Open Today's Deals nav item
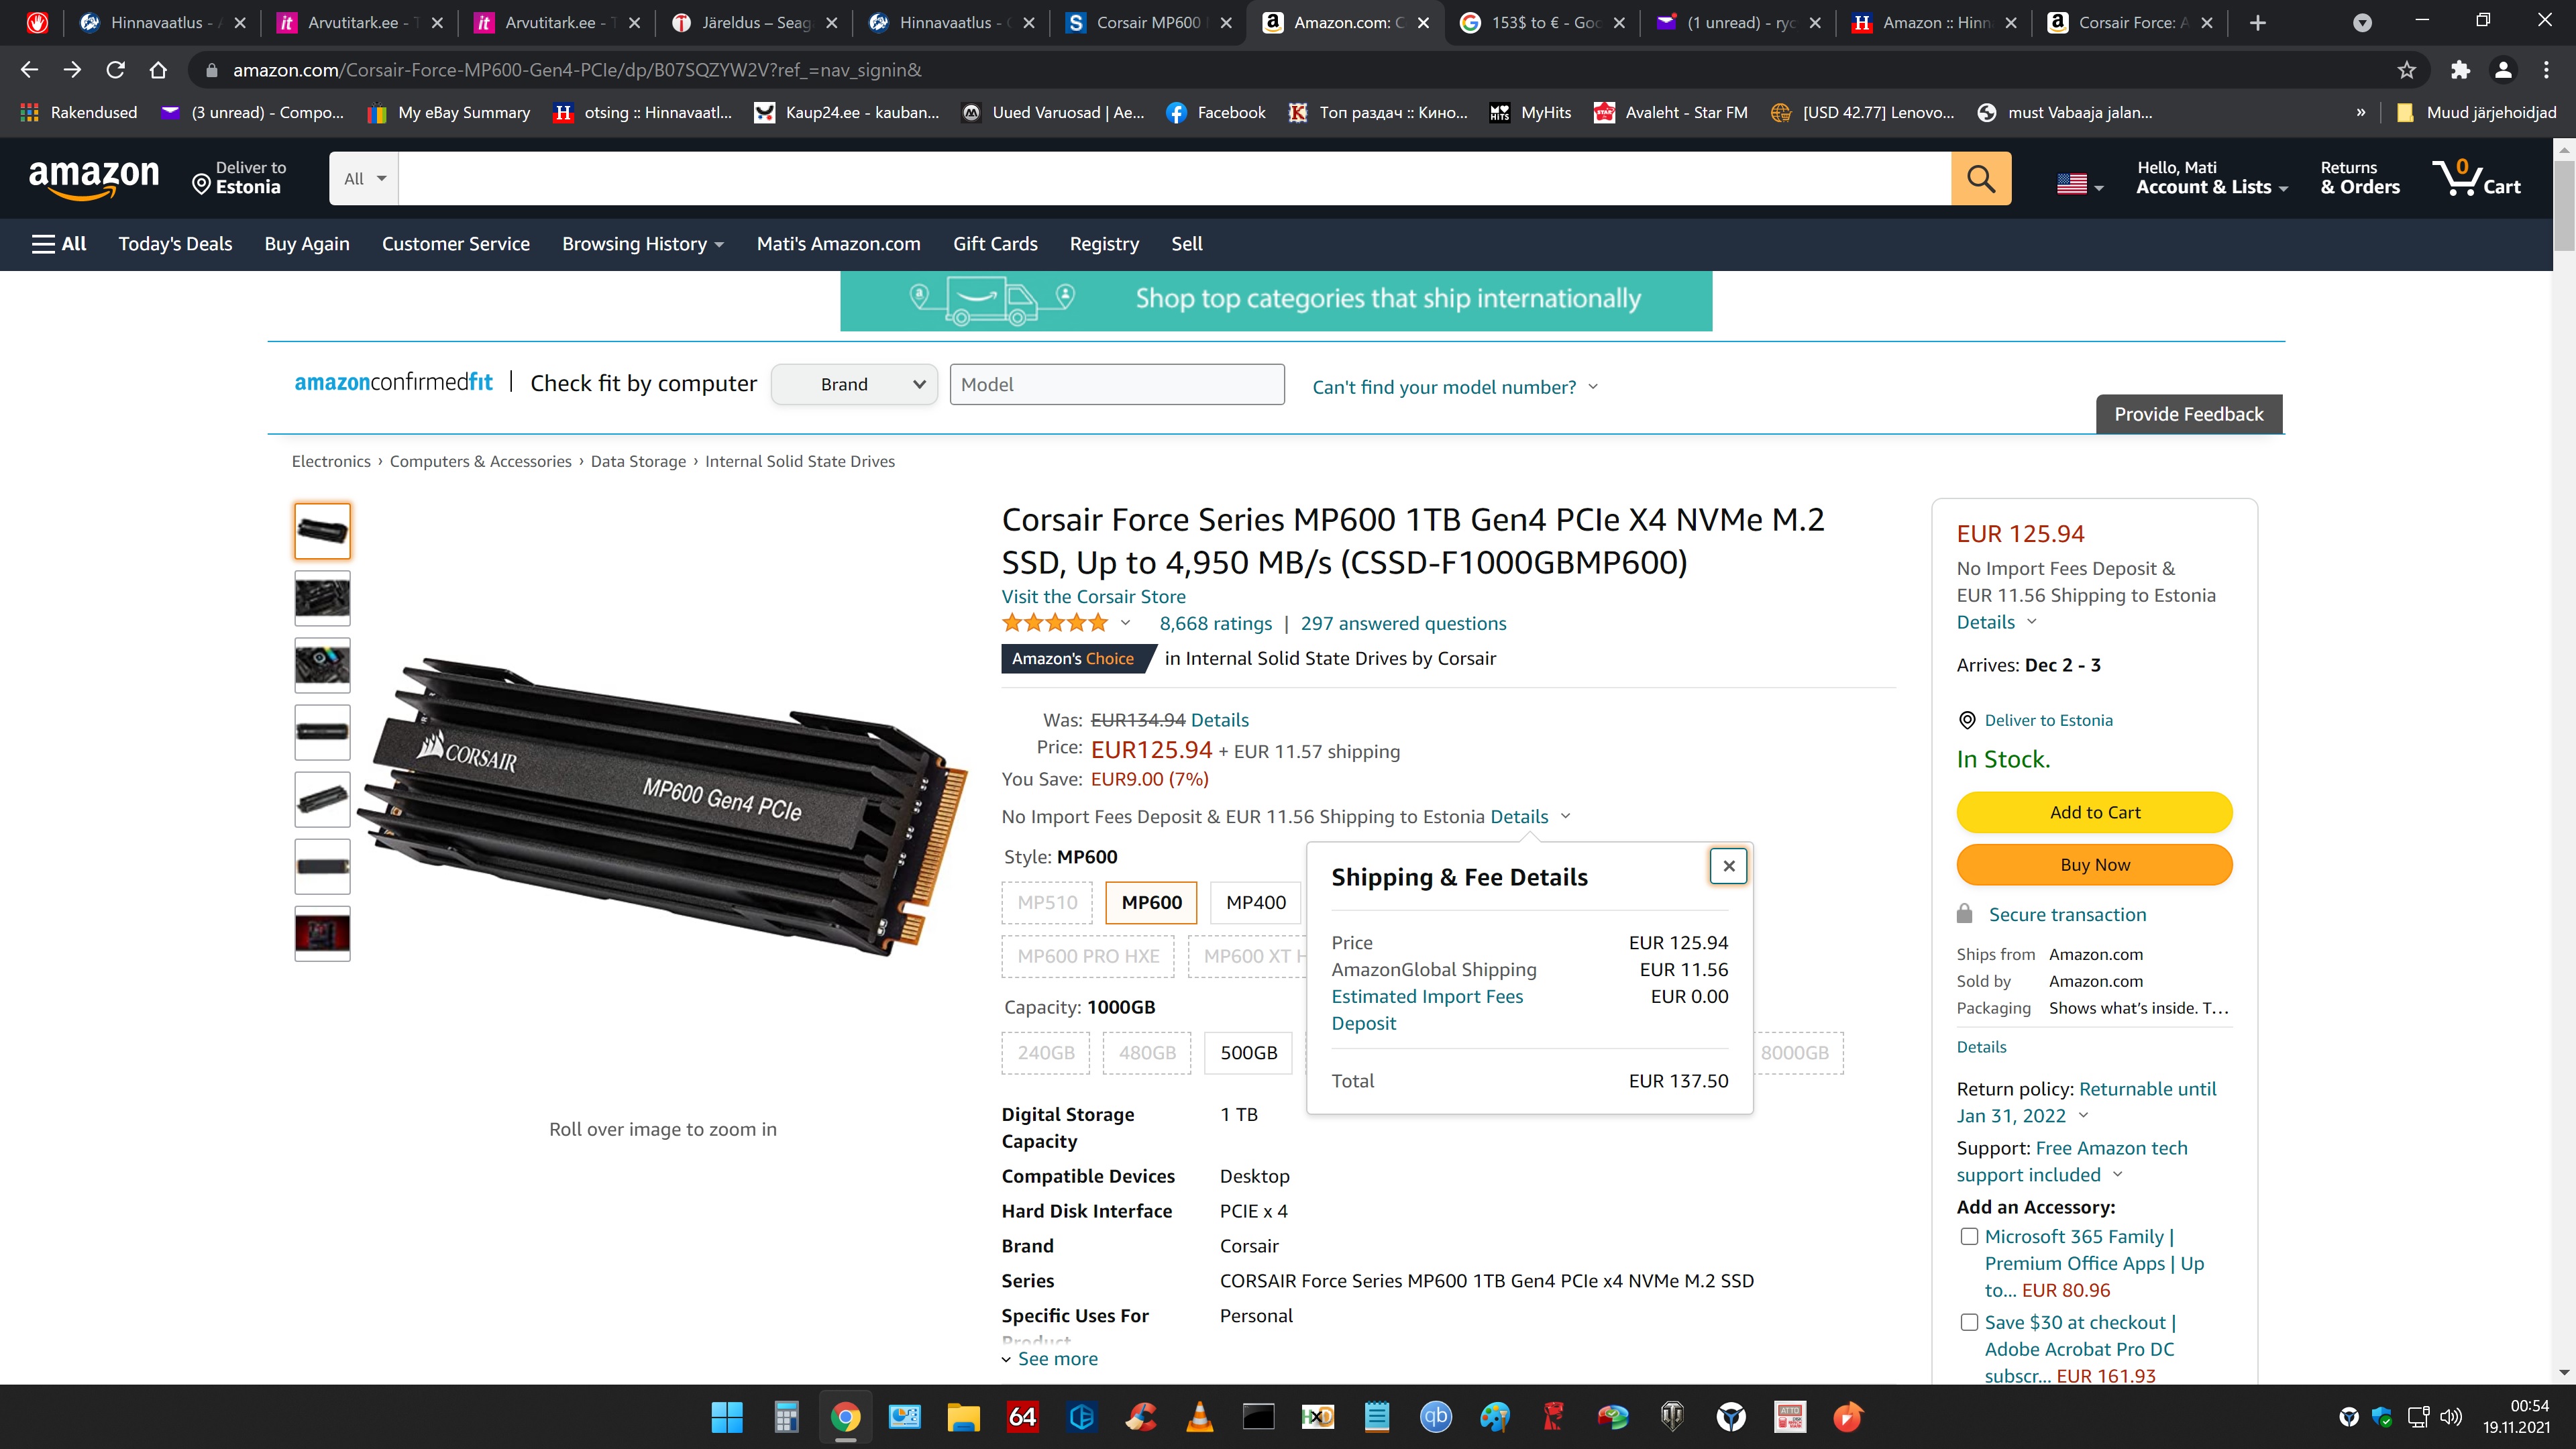The image size is (2576, 1449). click(175, 244)
